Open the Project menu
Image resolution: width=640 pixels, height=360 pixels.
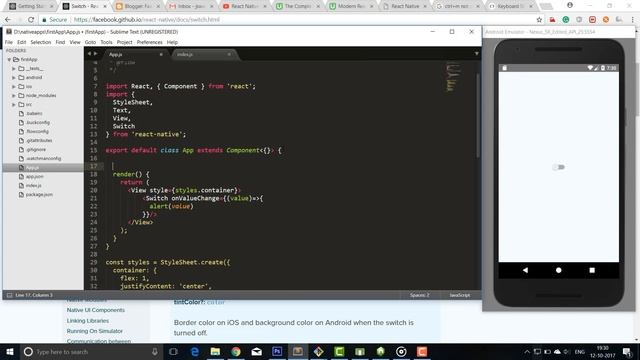click(x=124, y=42)
